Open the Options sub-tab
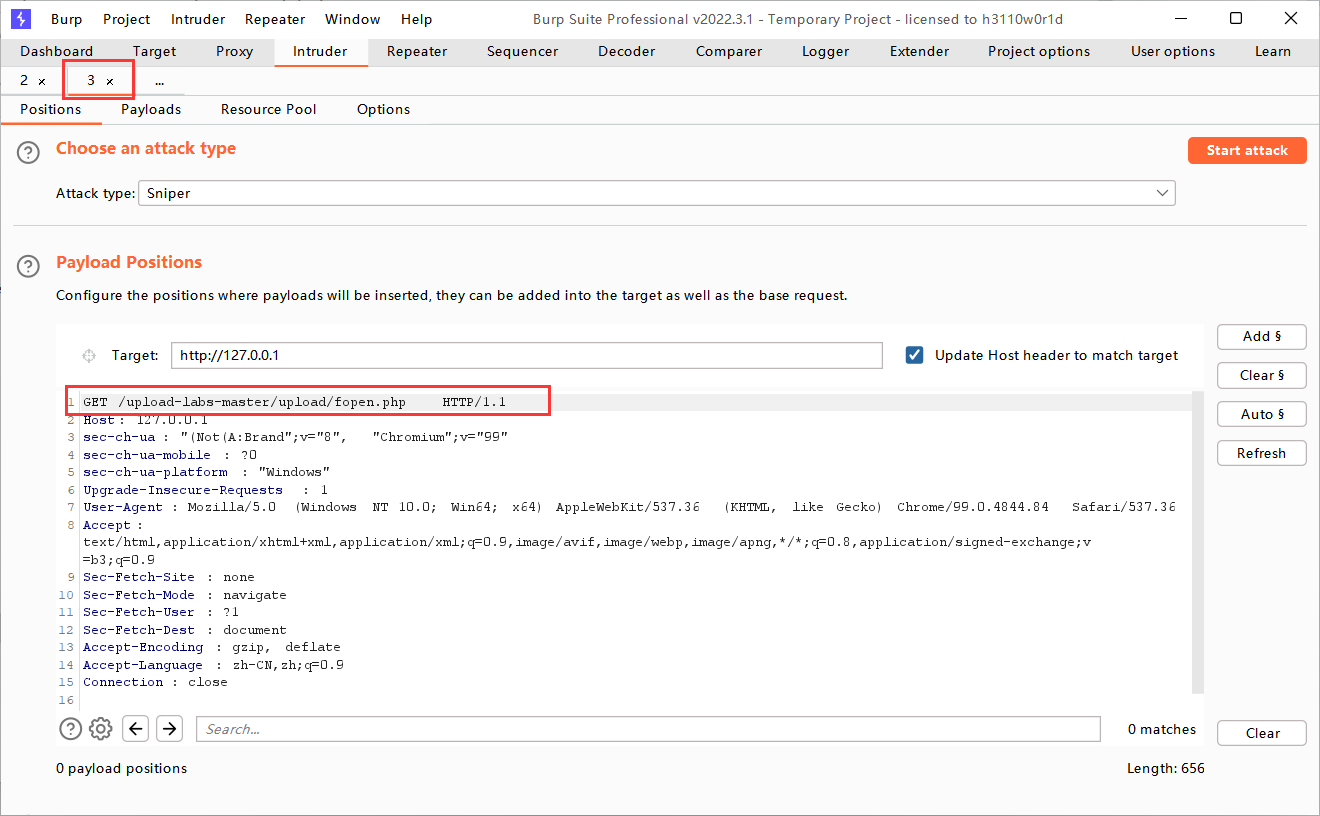This screenshot has height=816, width=1320. [384, 109]
